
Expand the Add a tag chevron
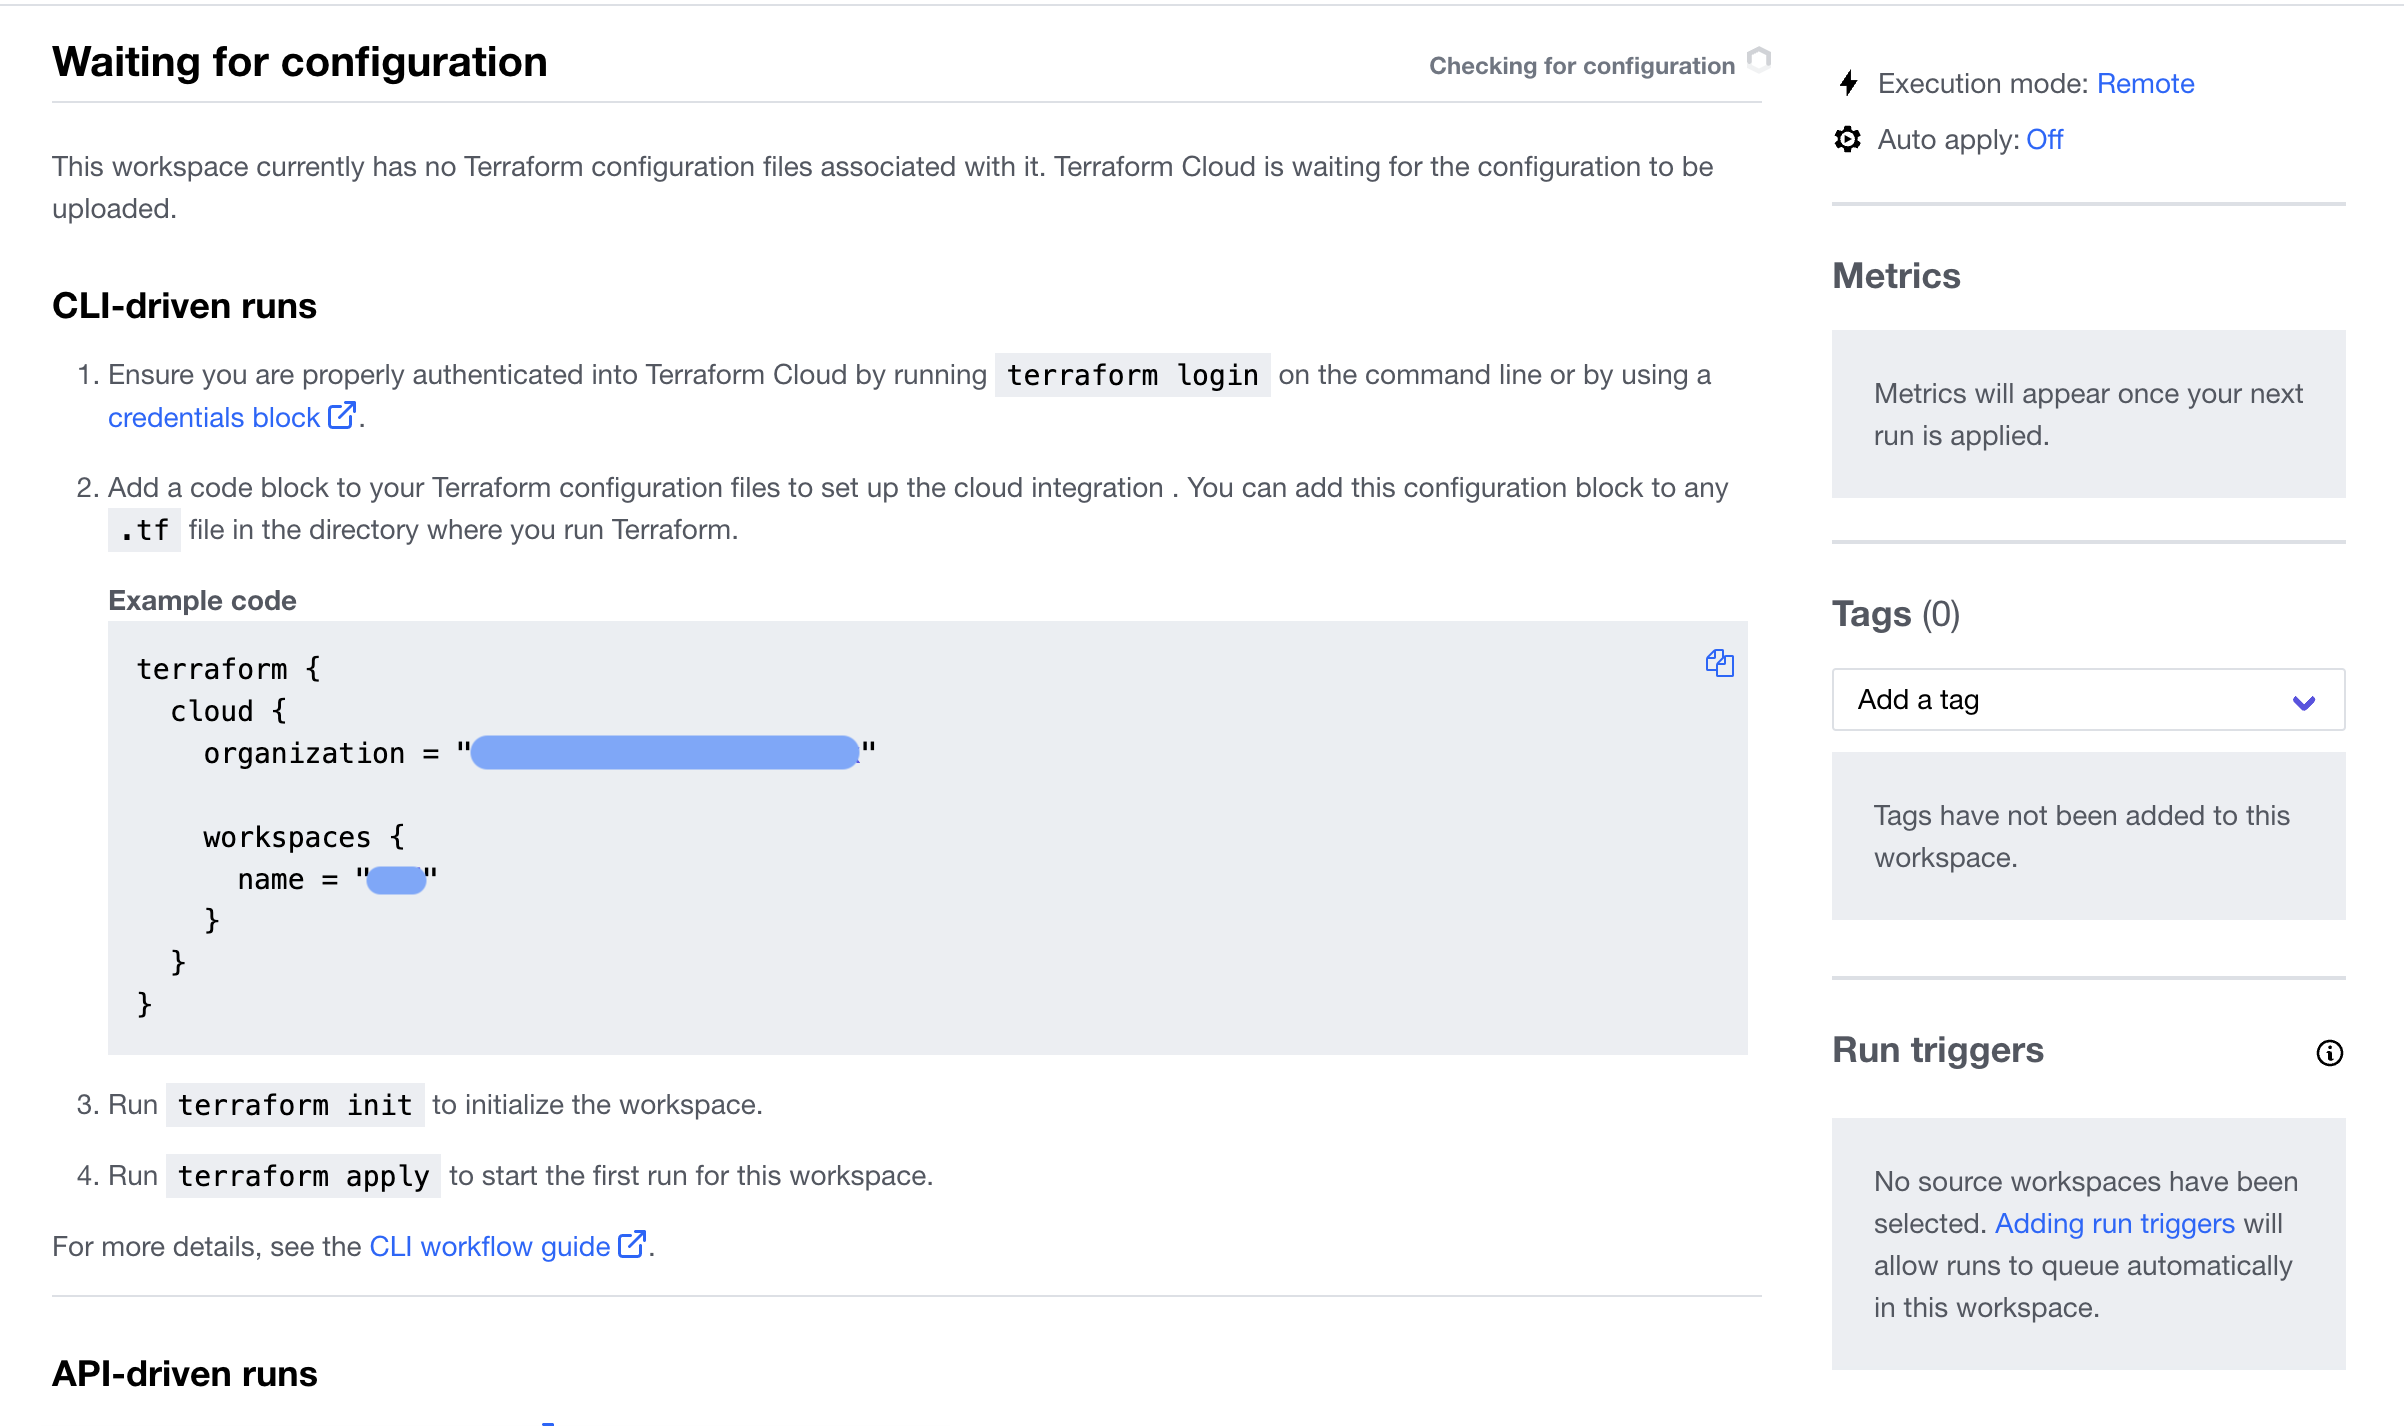[2304, 702]
